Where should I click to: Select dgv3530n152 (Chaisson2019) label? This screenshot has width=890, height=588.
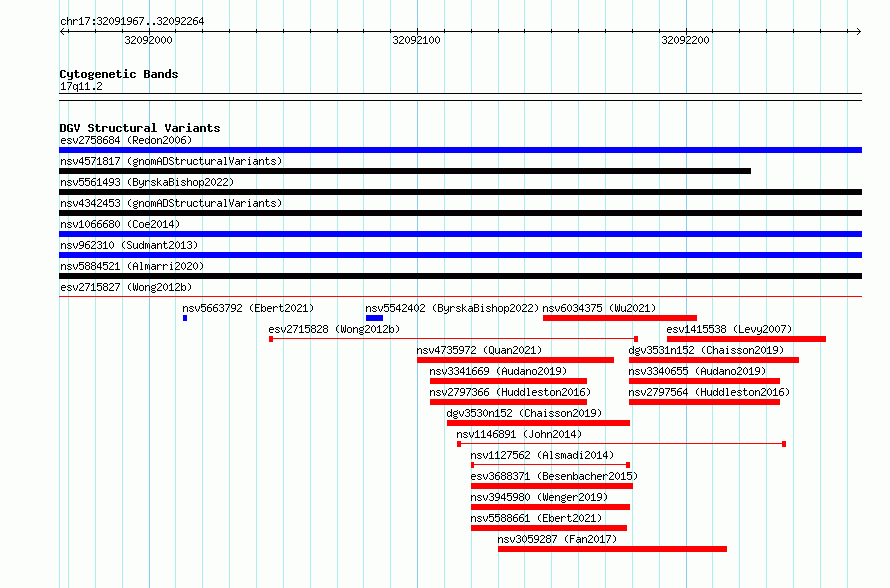point(524,413)
